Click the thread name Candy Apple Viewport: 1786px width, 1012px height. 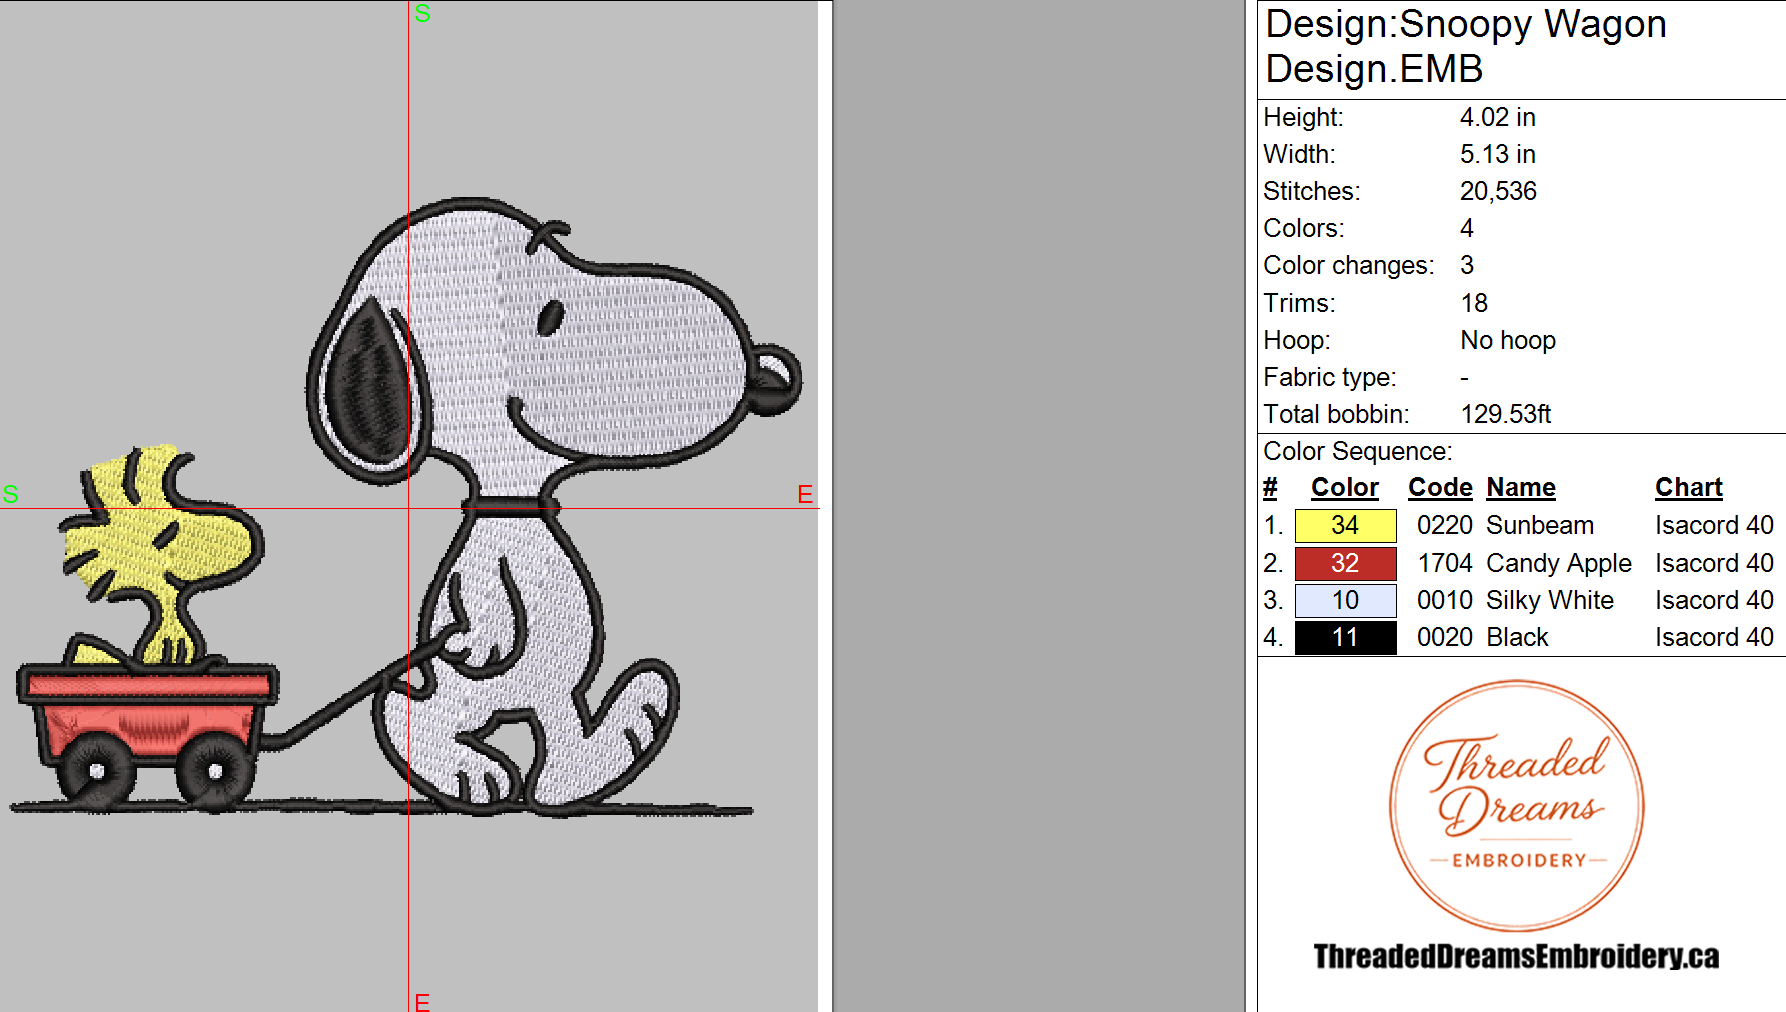[1559, 563]
